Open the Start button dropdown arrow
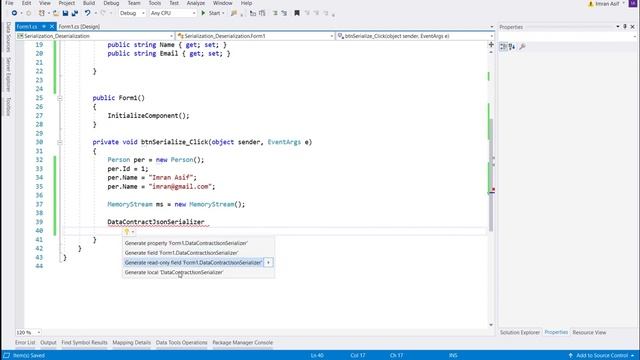640x360 pixels. [x=223, y=13]
